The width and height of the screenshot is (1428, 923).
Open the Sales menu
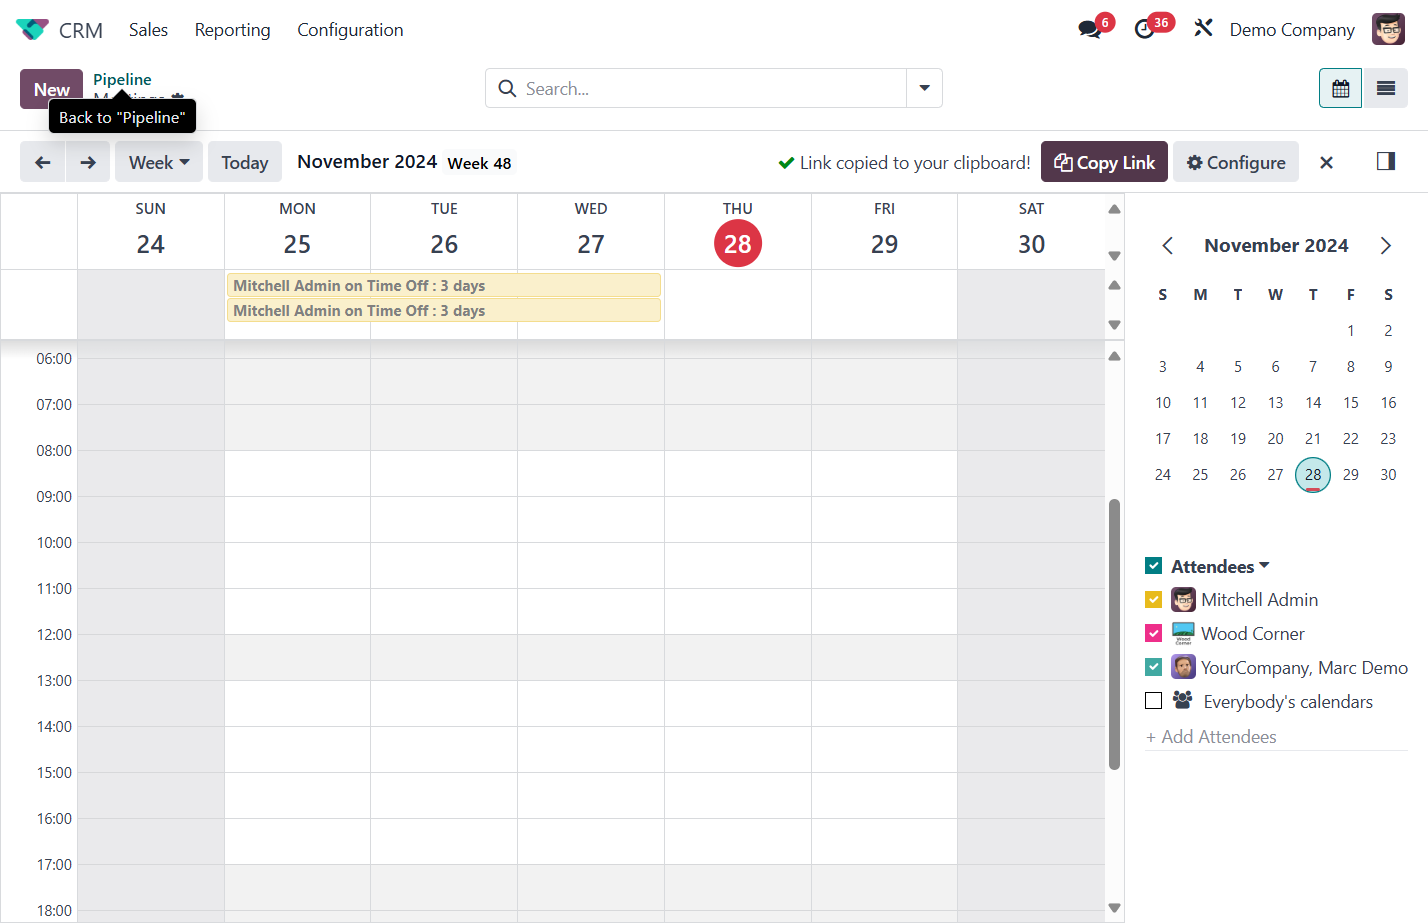tap(148, 30)
